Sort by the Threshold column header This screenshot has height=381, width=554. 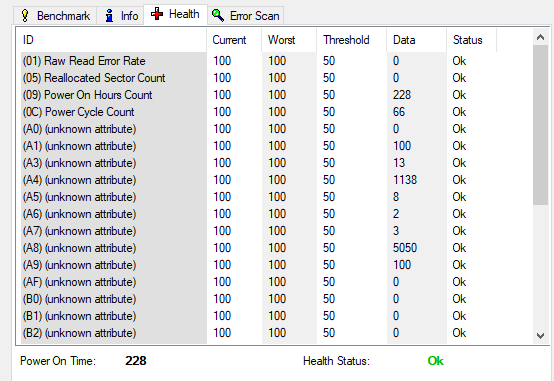[x=352, y=40]
